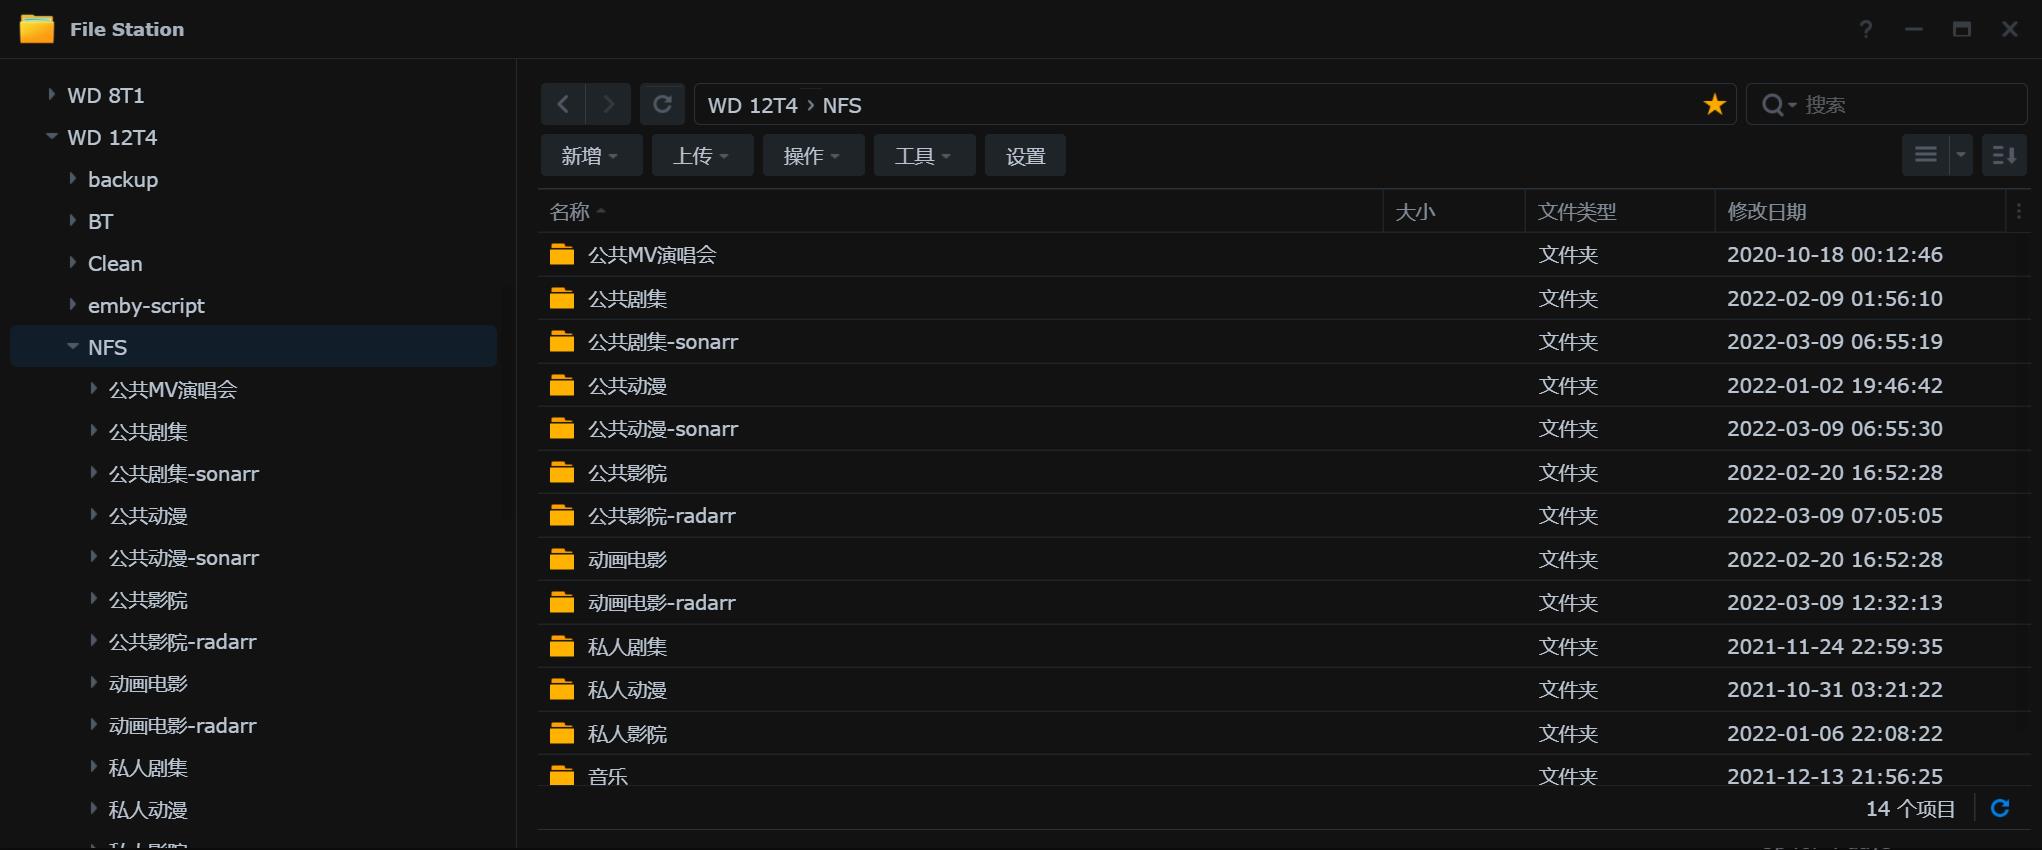
Task: Expand the WD 8T1 tree node
Action: [x=51, y=94]
